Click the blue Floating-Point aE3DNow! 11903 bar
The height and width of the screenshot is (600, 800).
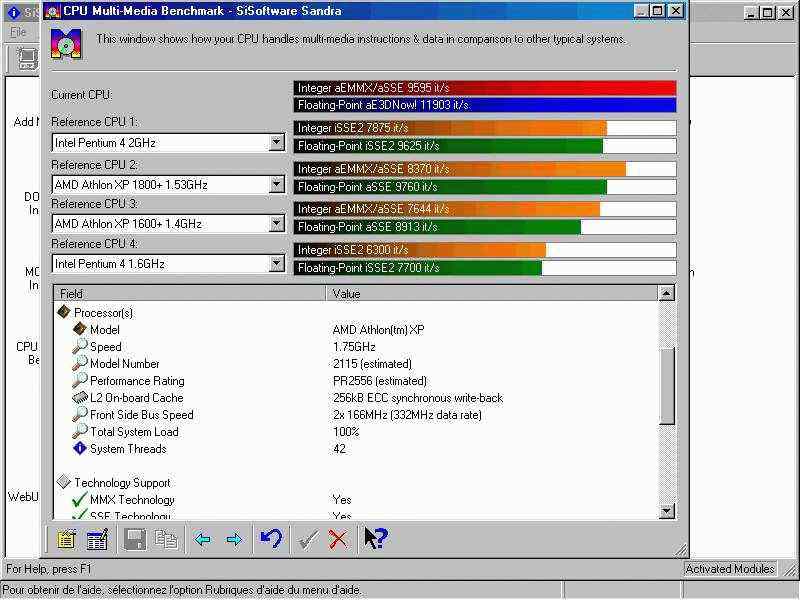click(485, 105)
